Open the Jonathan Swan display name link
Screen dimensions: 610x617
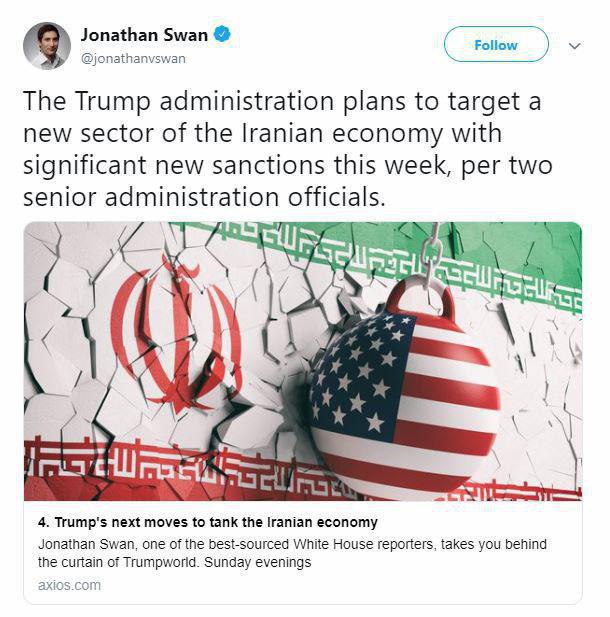144,35
